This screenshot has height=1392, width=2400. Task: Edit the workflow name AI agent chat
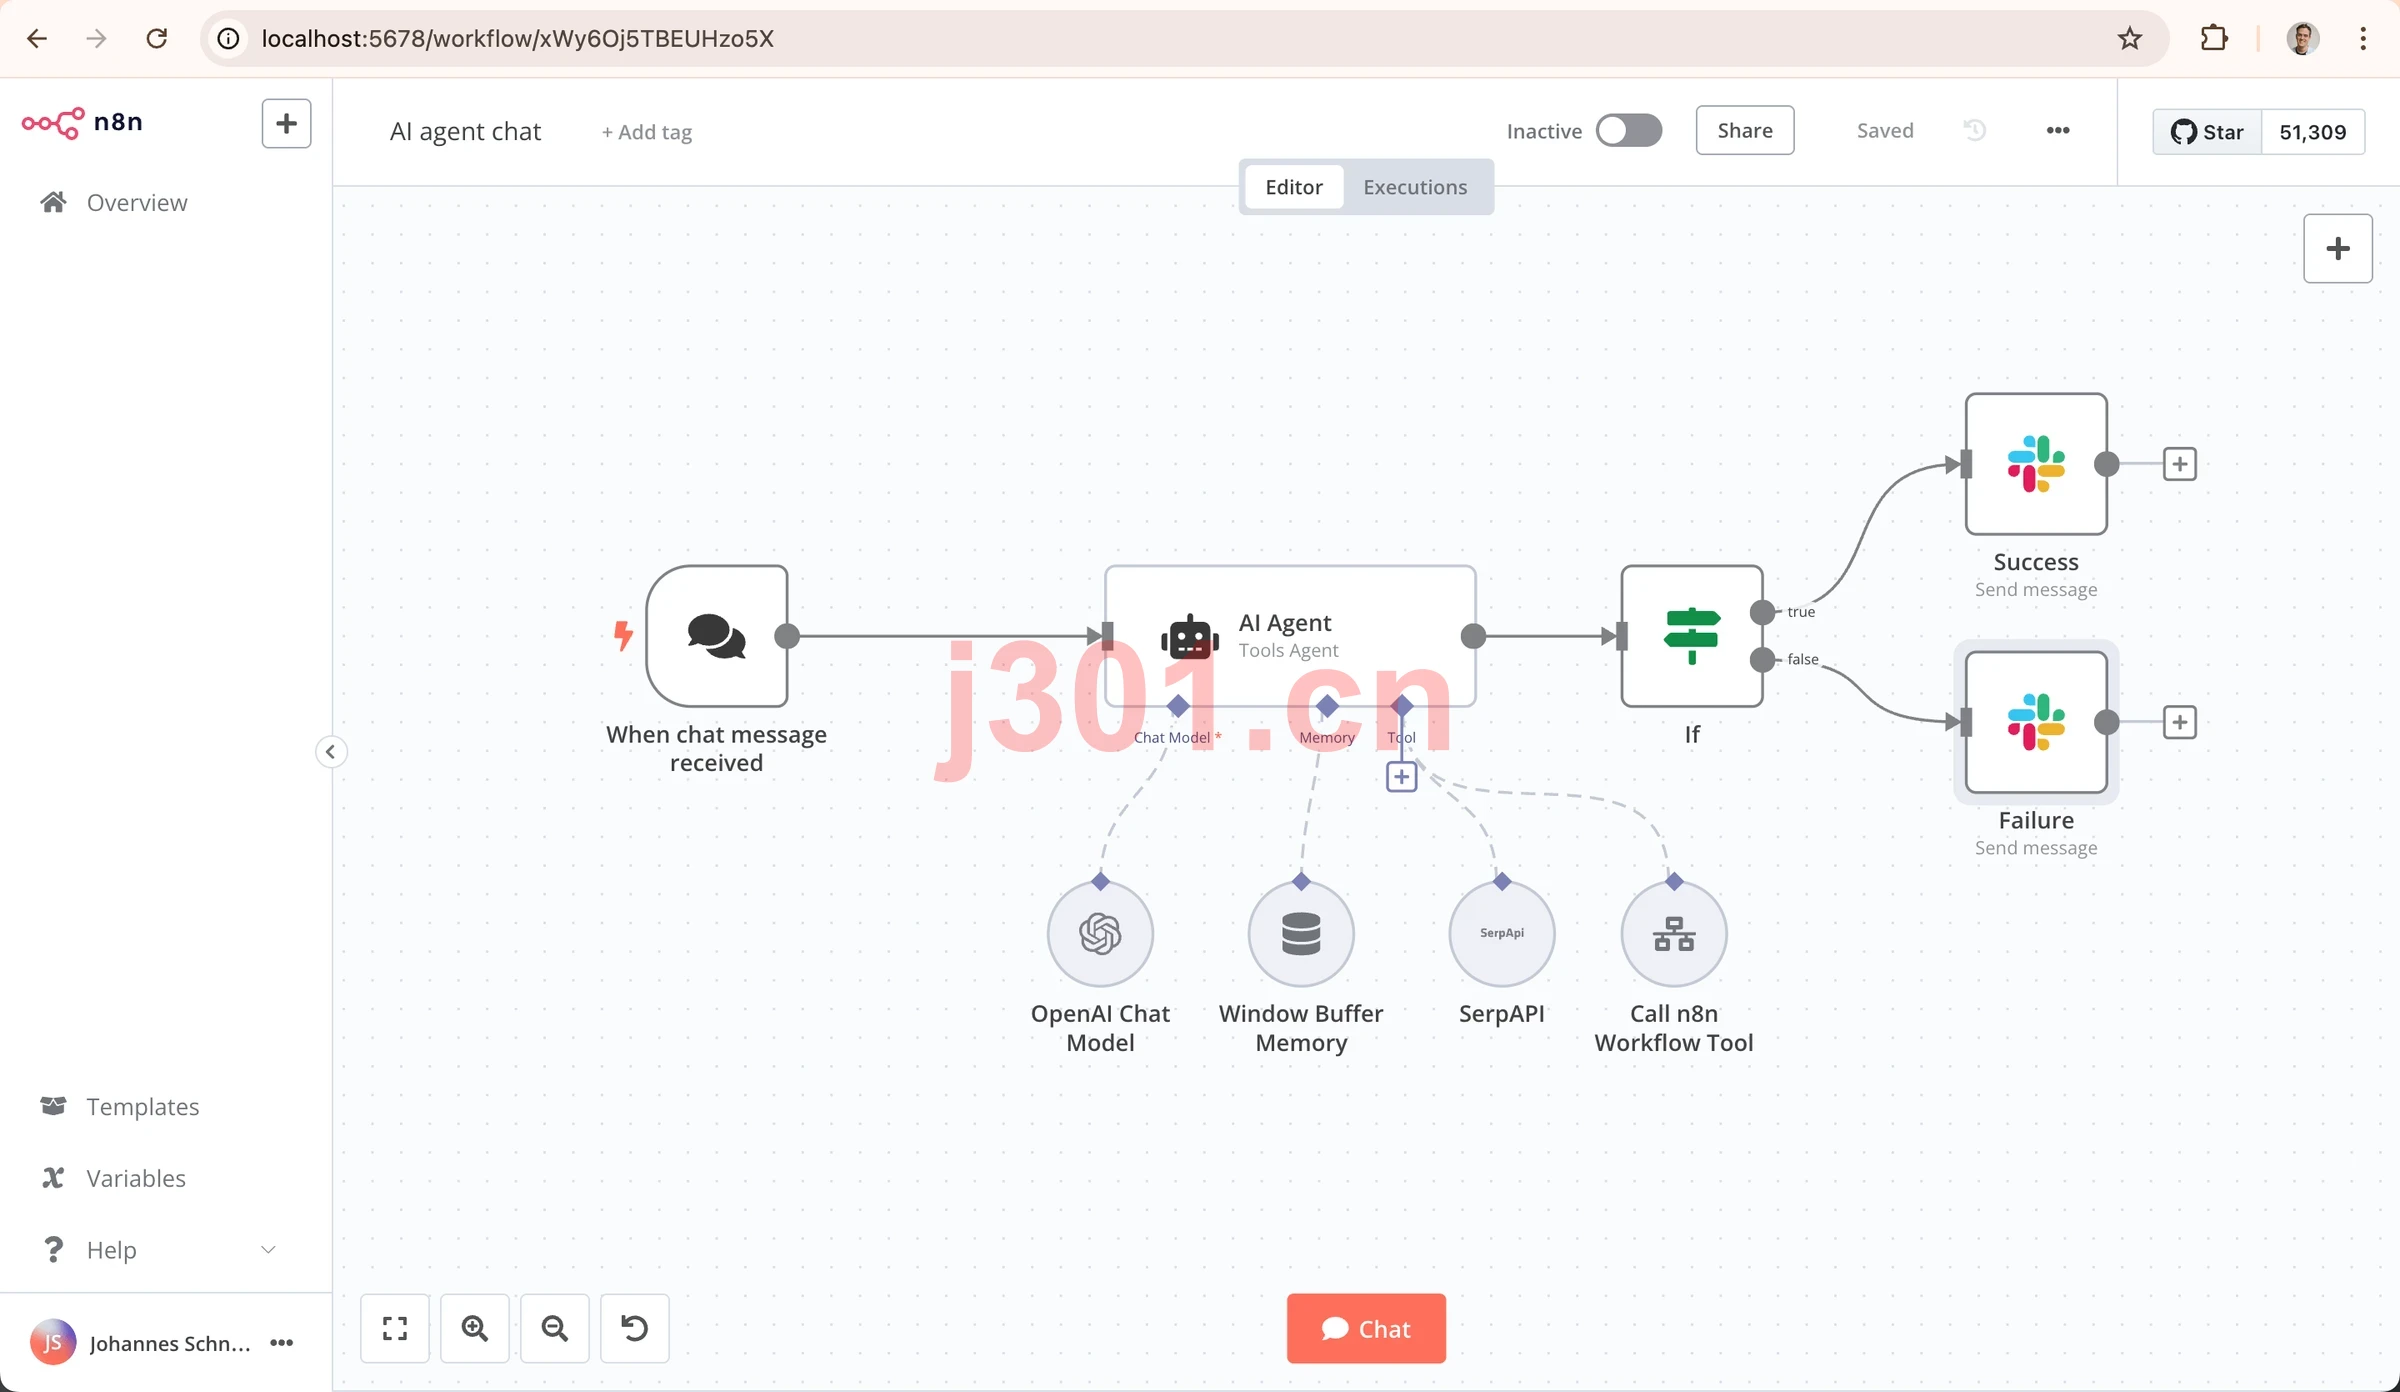point(465,131)
